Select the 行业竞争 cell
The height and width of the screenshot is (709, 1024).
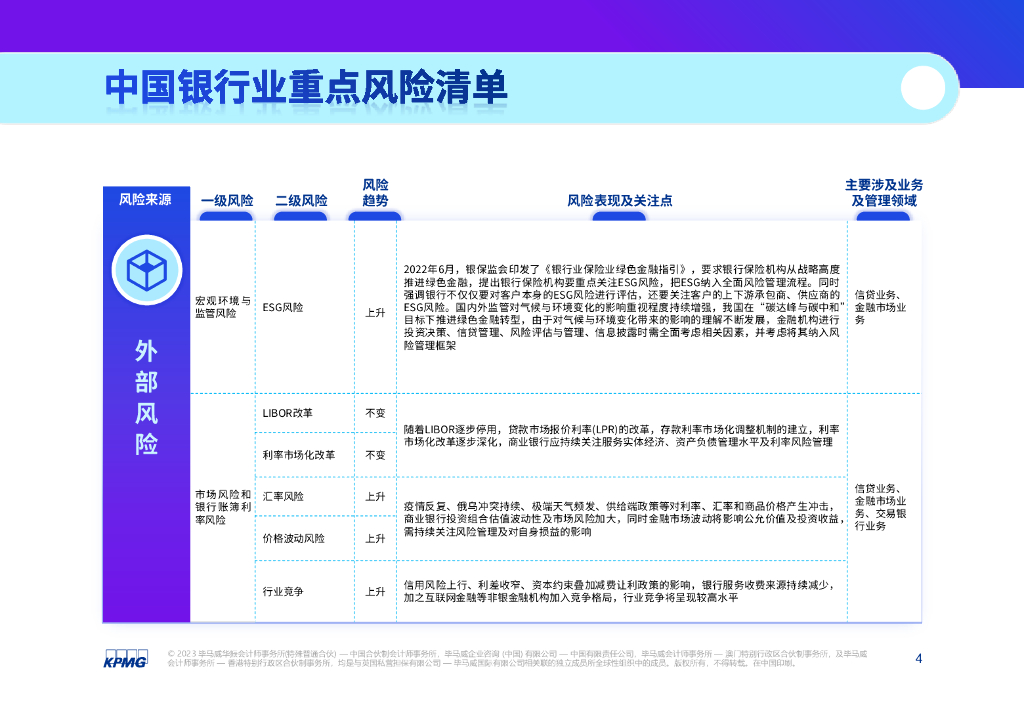283,591
